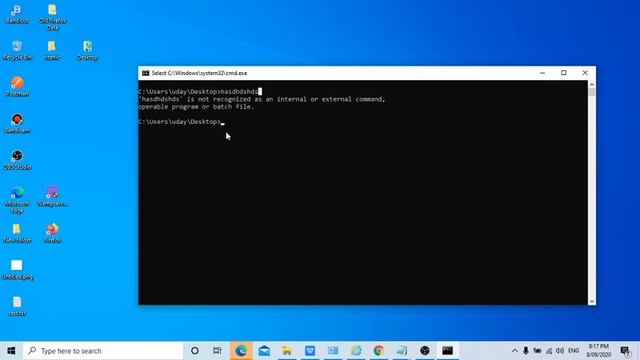Select the Bandicam desktop shortcut

pyautogui.click(x=17, y=123)
